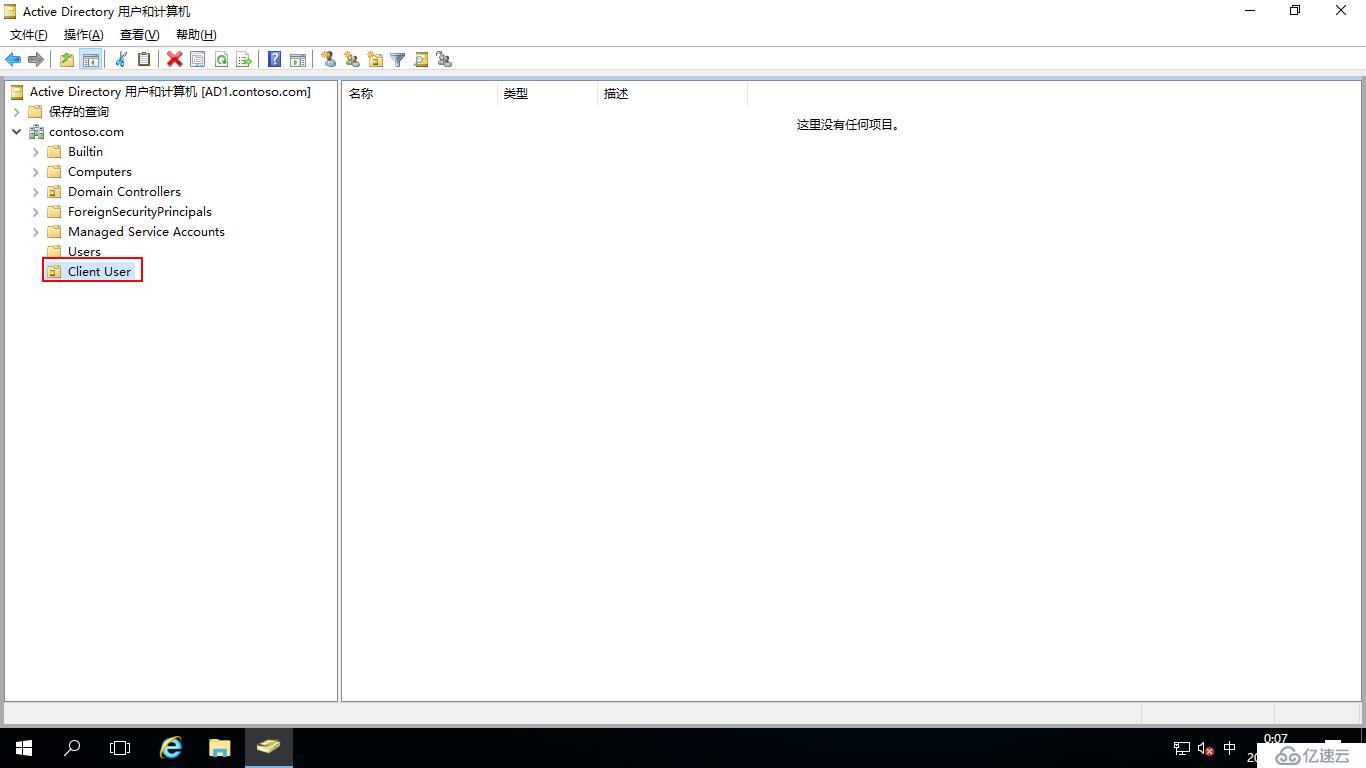The image size is (1366, 768).
Task: Toggle the show/hide action pane icon
Action: pos(298,60)
